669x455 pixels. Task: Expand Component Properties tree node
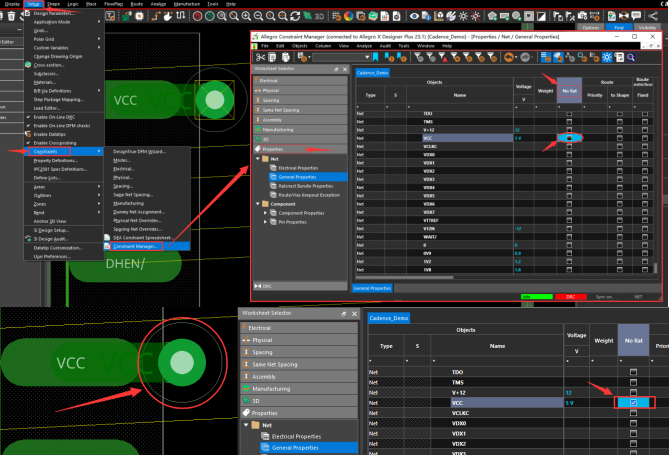point(265,213)
